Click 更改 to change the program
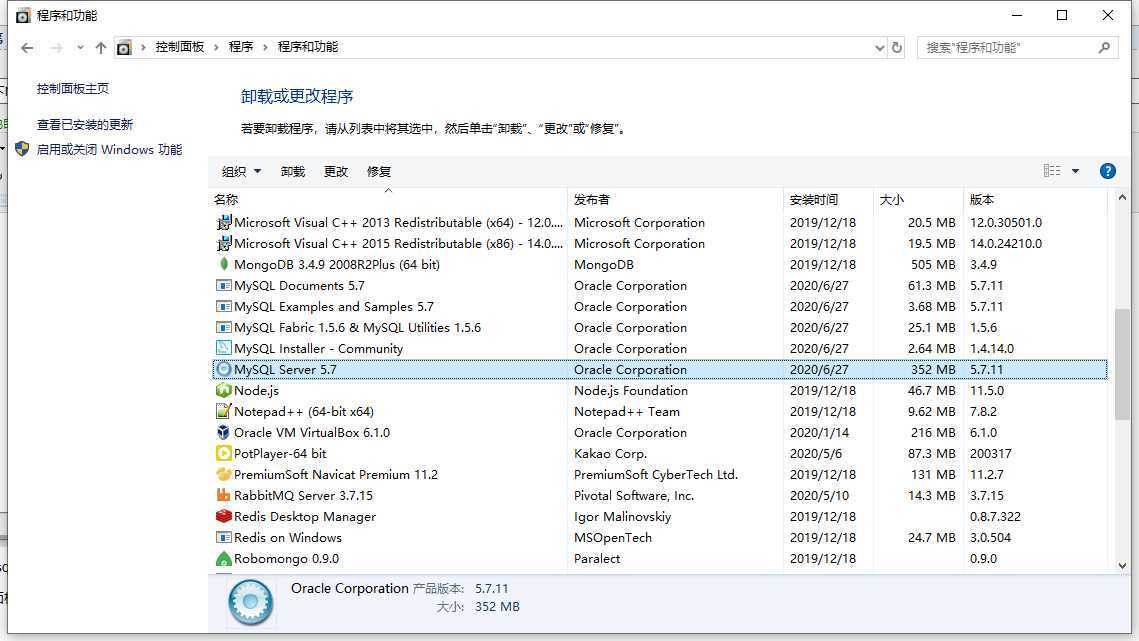 pyautogui.click(x=336, y=172)
